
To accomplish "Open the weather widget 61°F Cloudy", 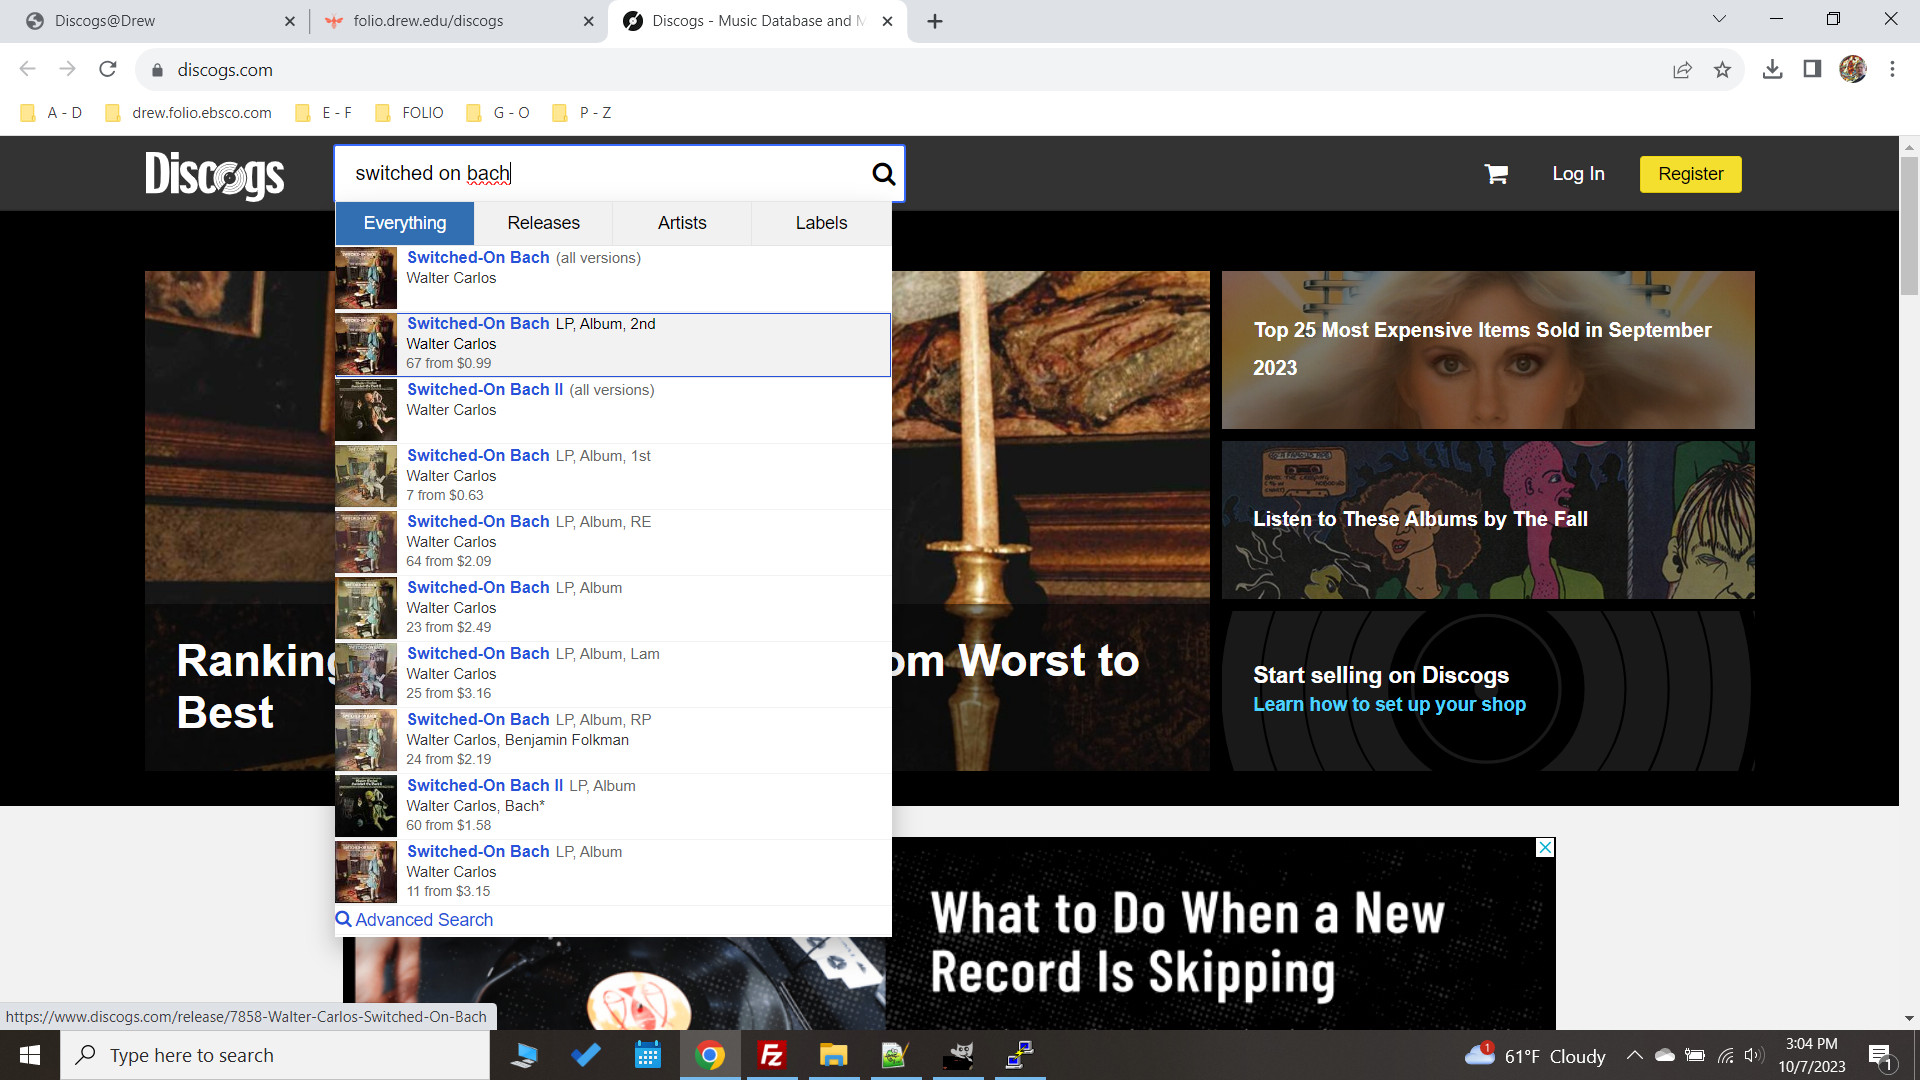I will coord(1535,1056).
